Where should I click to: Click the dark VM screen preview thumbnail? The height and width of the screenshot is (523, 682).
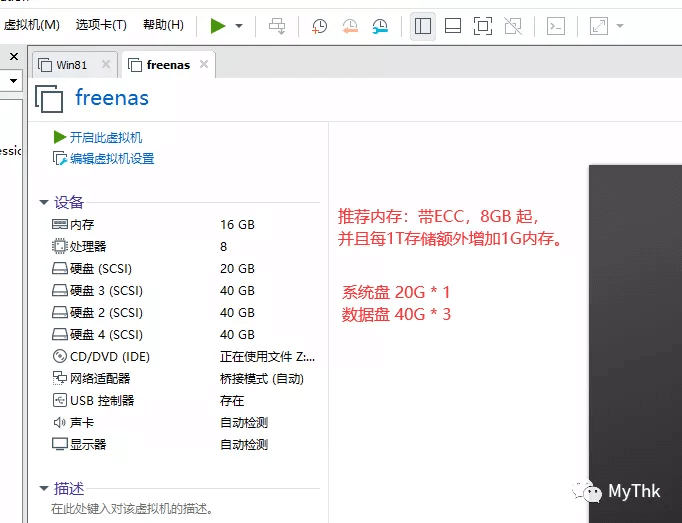[x=635, y=344]
